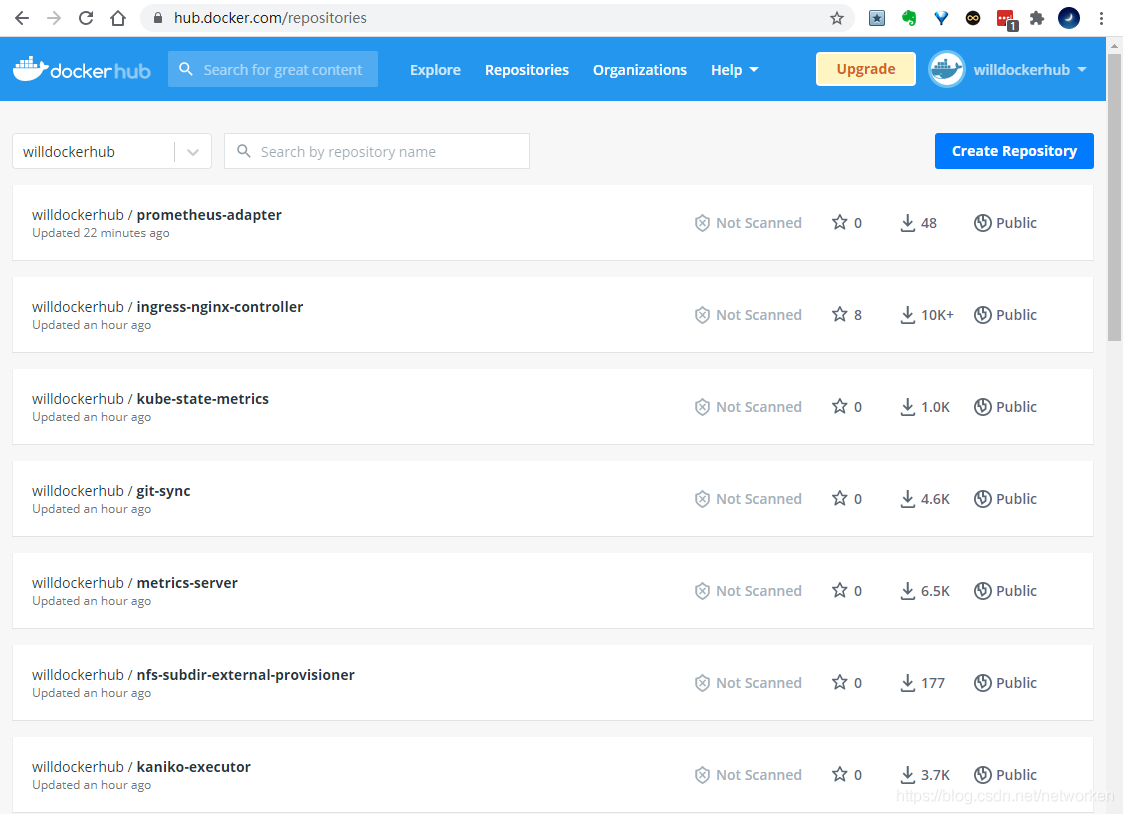
Task: Click 'Updated 22 minutes ago' text
Action: (100, 233)
